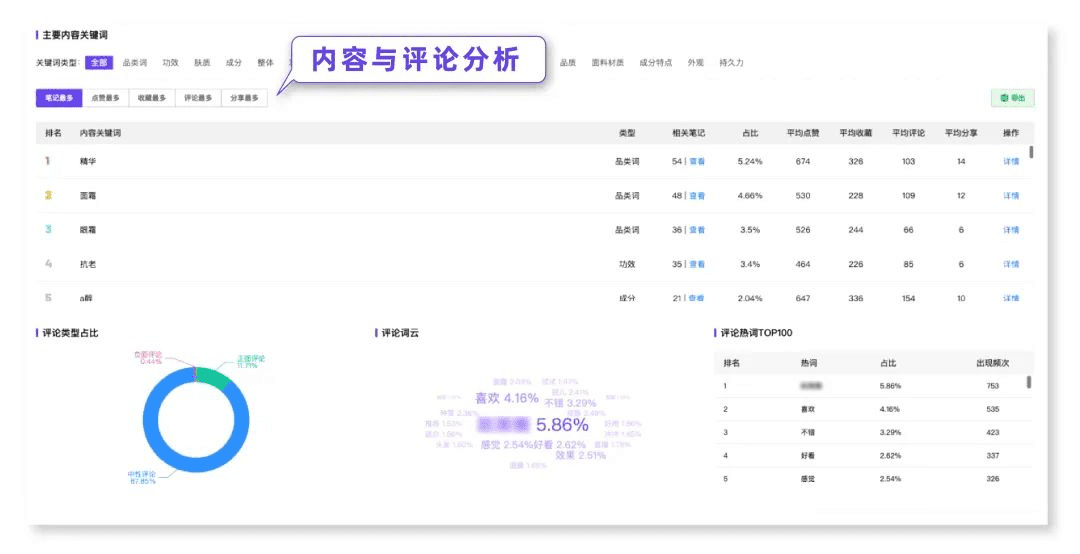The width and height of the screenshot is (1080, 554).
Task: Filter keywords by 品质
Action: tap(568, 63)
